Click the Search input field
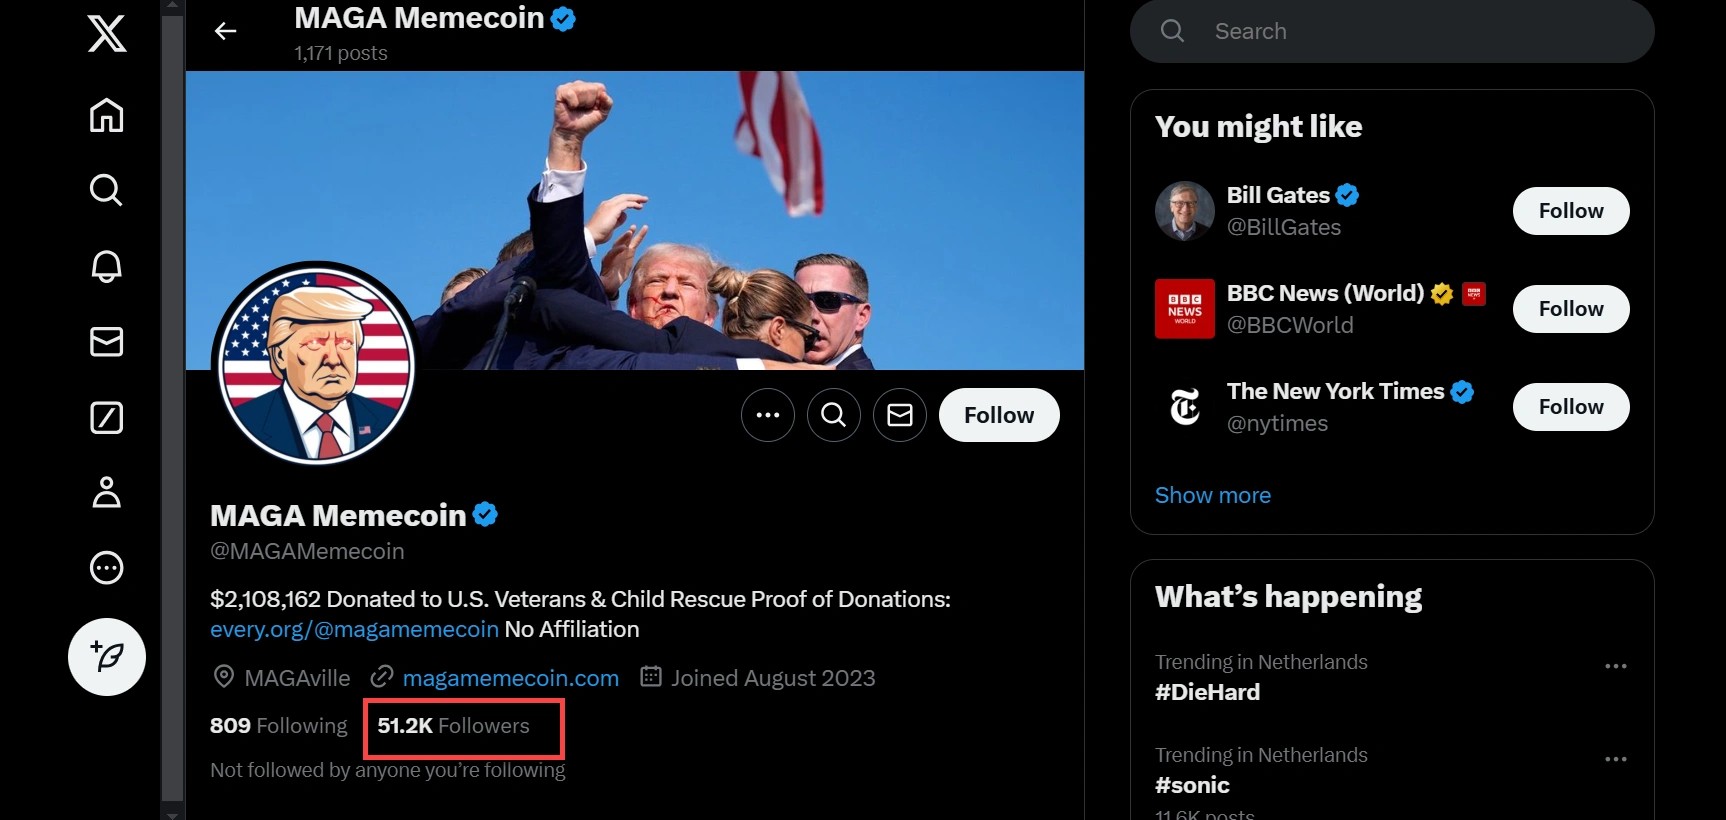 click(x=1400, y=31)
